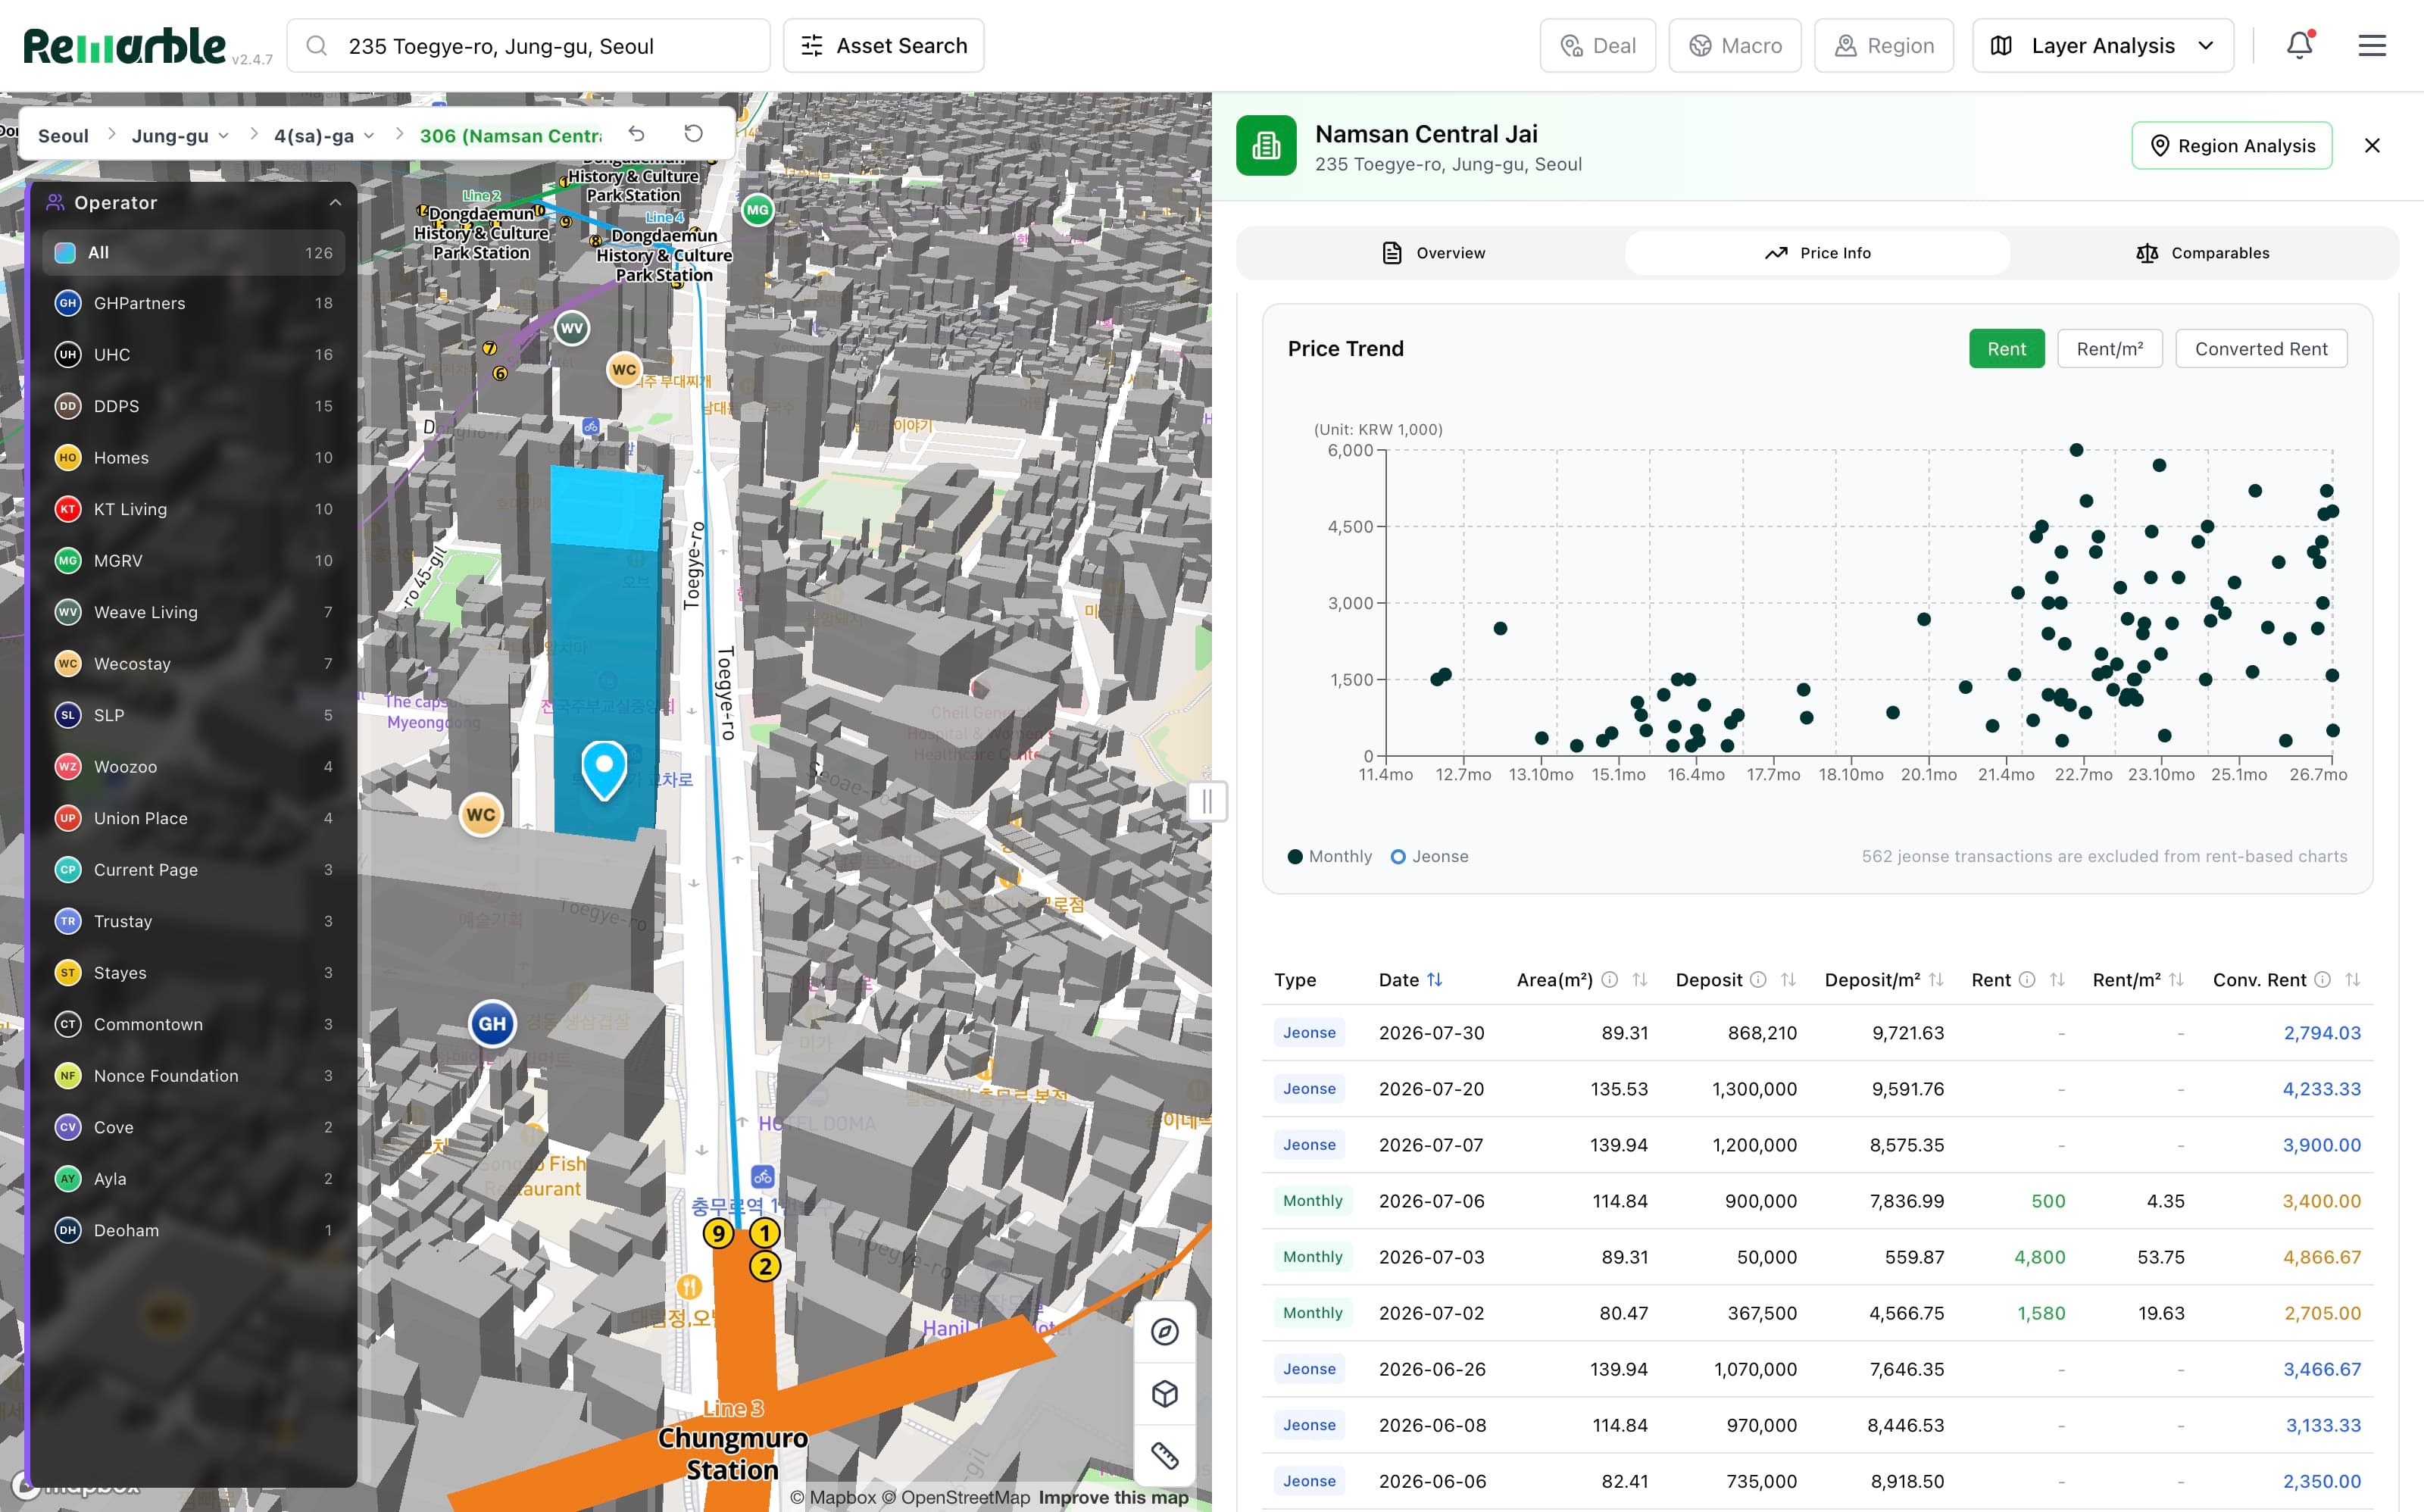Open the 4(sa)-ga breadcrumb dropdown

pyautogui.click(x=325, y=135)
